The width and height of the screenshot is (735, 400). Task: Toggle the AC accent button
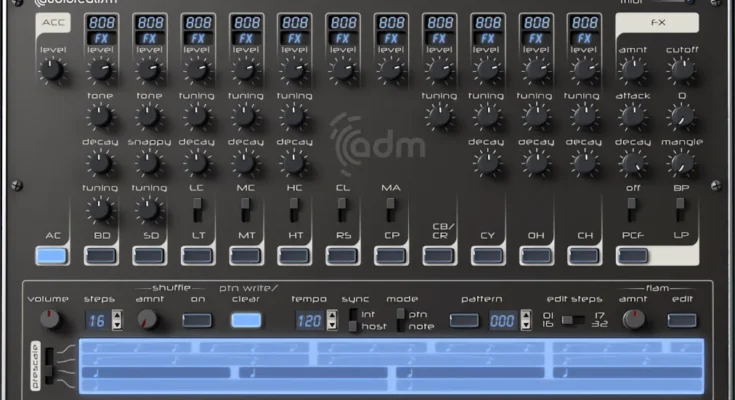(x=51, y=256)
